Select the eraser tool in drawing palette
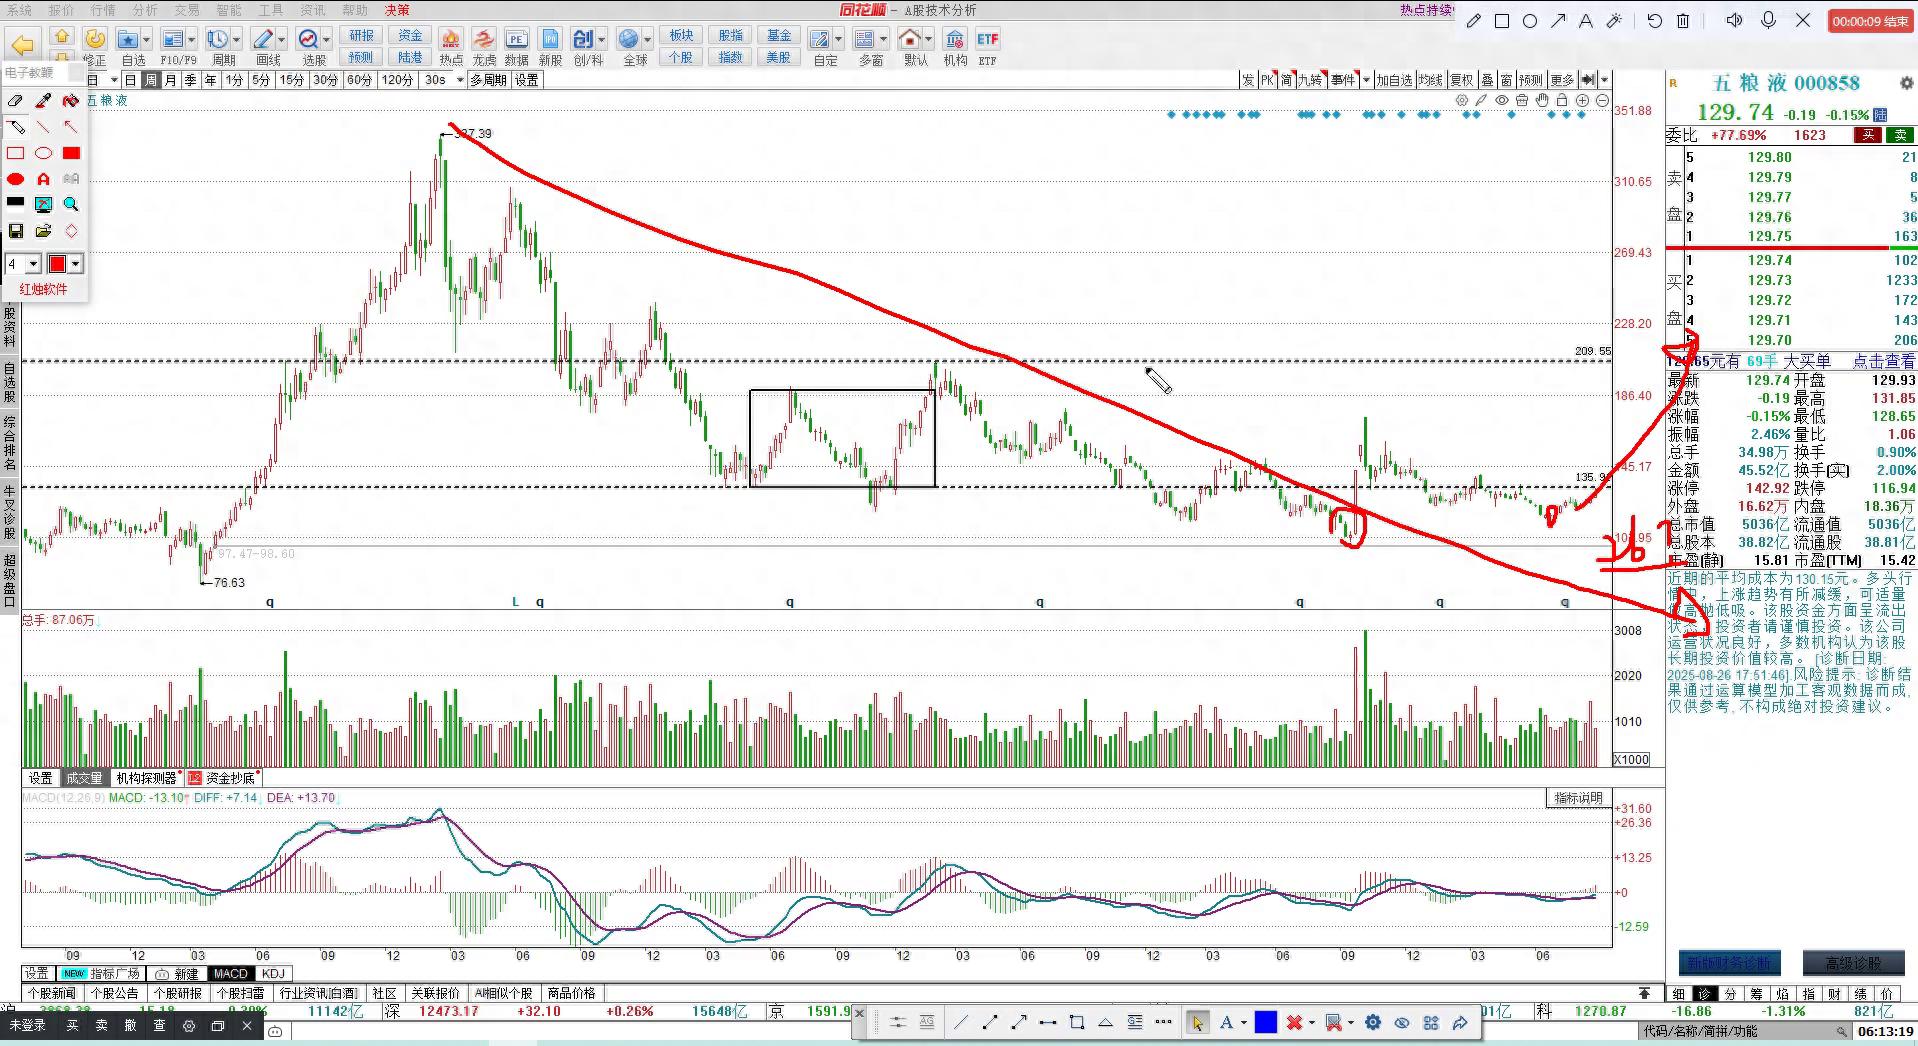Screen dimensions: 1918x1046 click(15, 101)
